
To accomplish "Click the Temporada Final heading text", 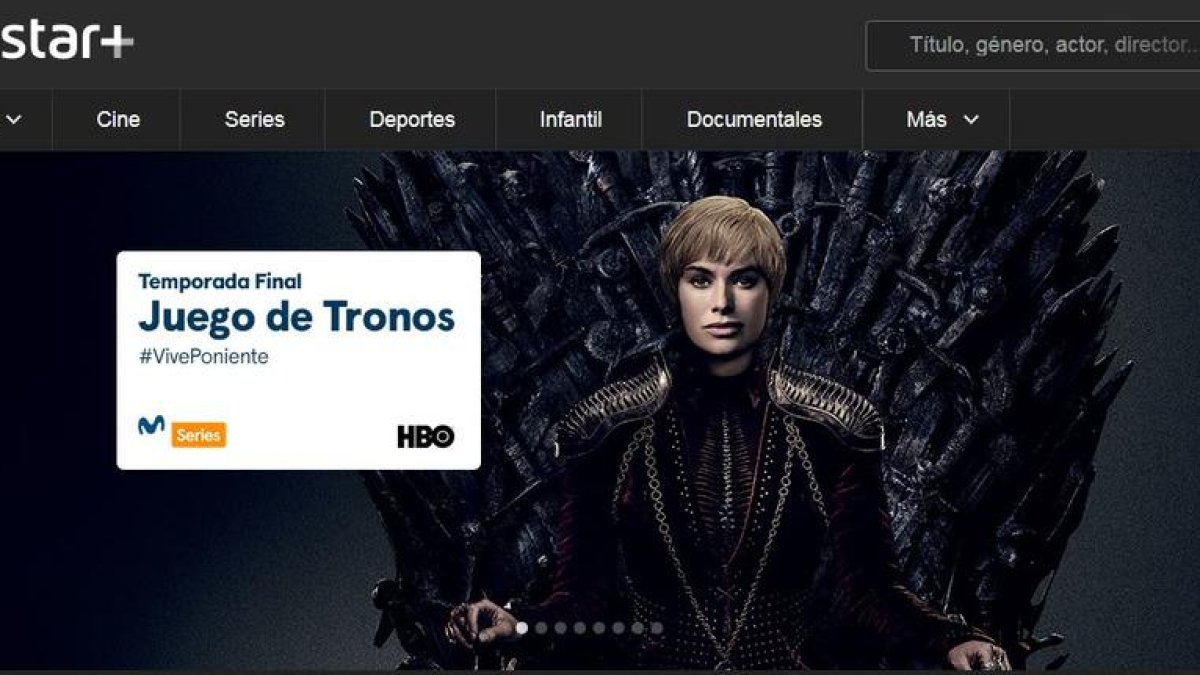I will pos(219,282).
